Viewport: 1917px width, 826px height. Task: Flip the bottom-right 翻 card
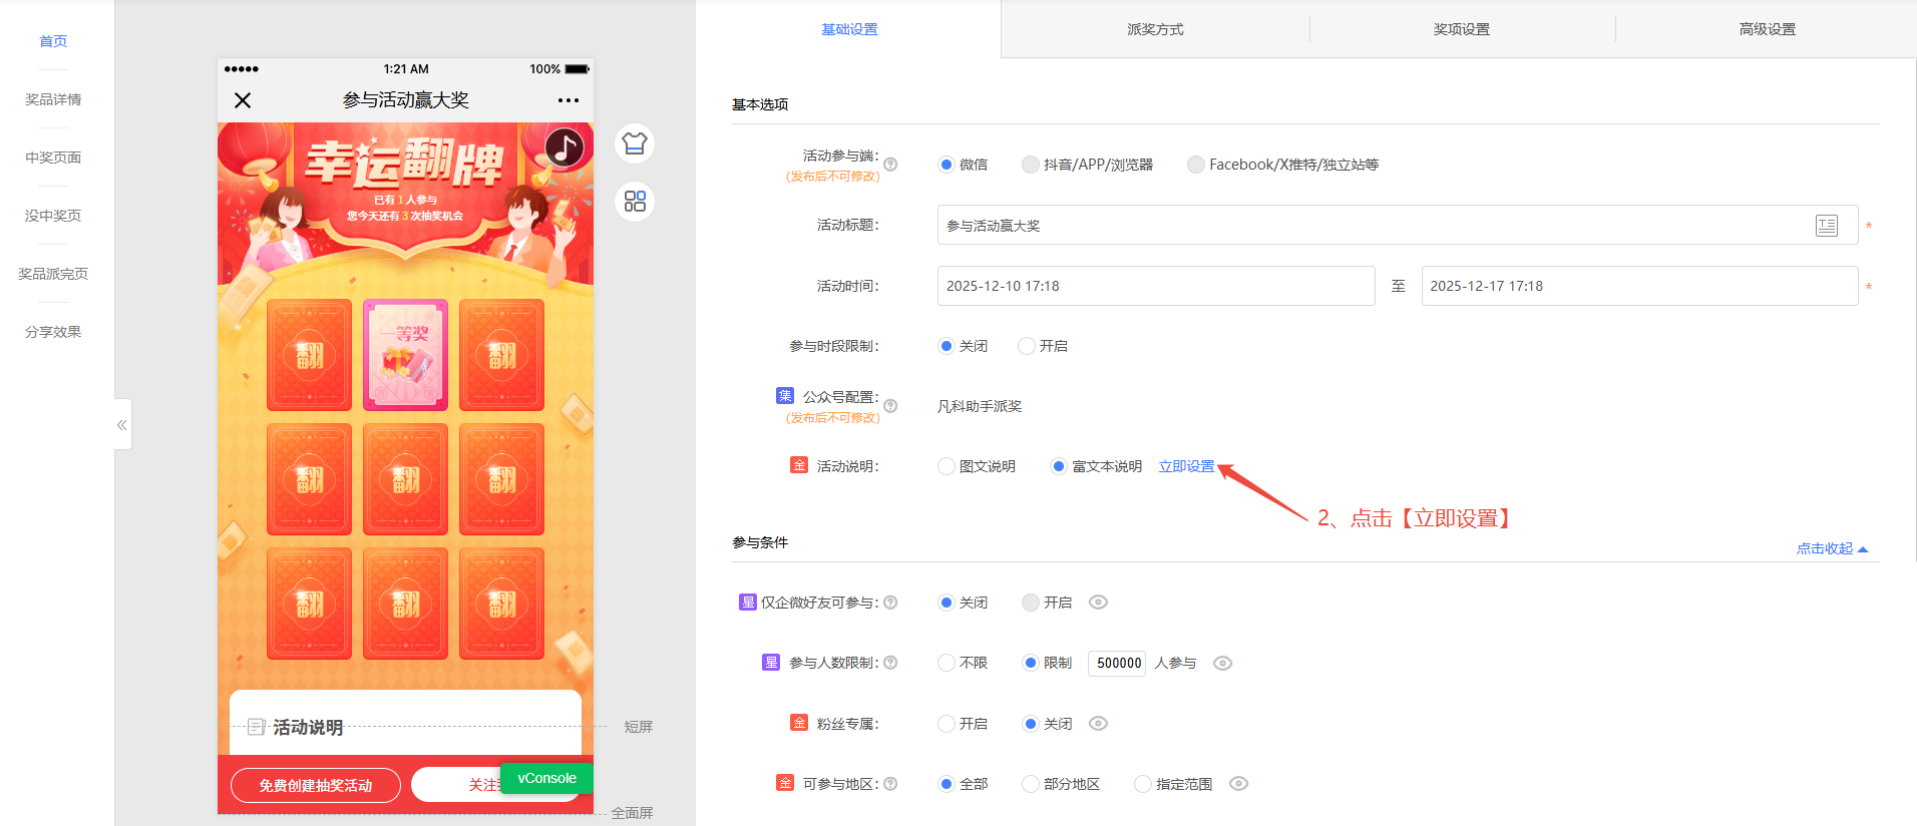(501, 603)
